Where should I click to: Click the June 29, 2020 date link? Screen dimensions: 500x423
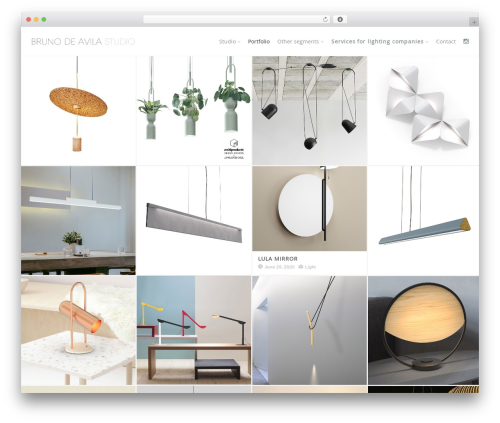coord(279,267)
